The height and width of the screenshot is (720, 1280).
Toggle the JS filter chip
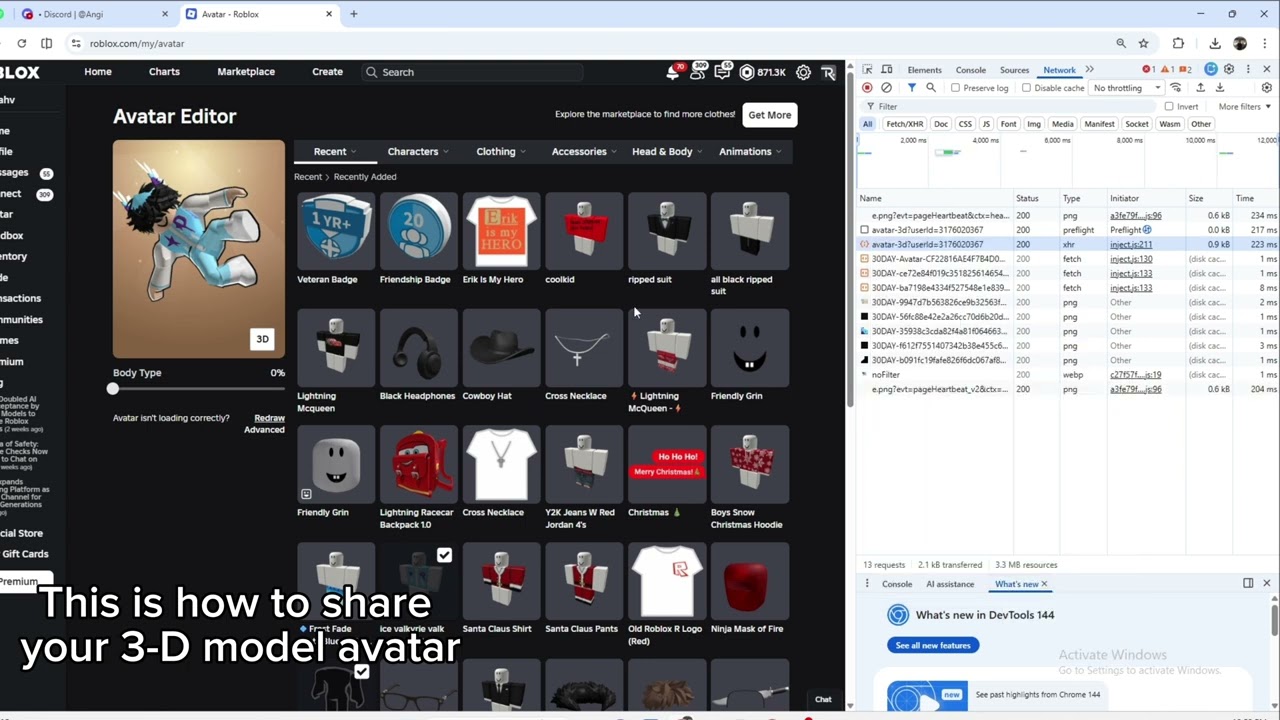tap(986, 124)
